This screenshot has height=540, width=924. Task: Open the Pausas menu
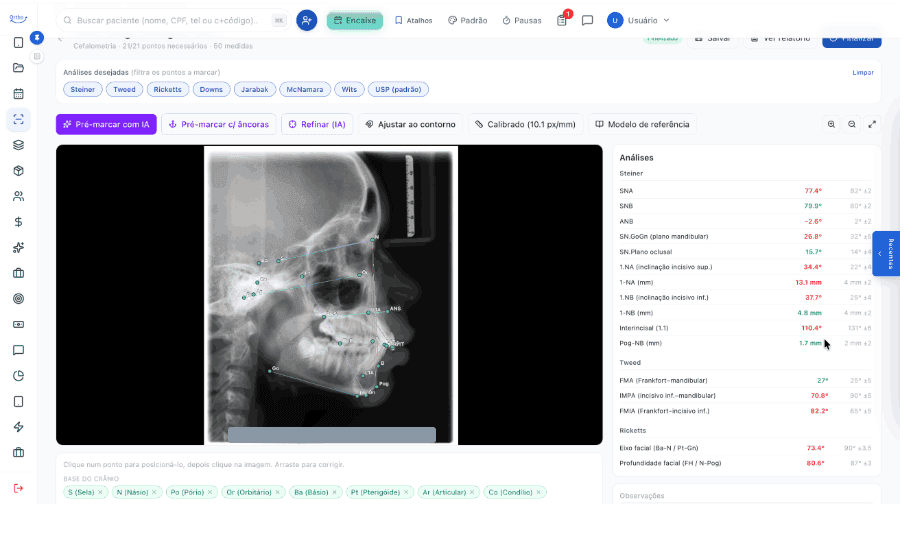[522, 20]
